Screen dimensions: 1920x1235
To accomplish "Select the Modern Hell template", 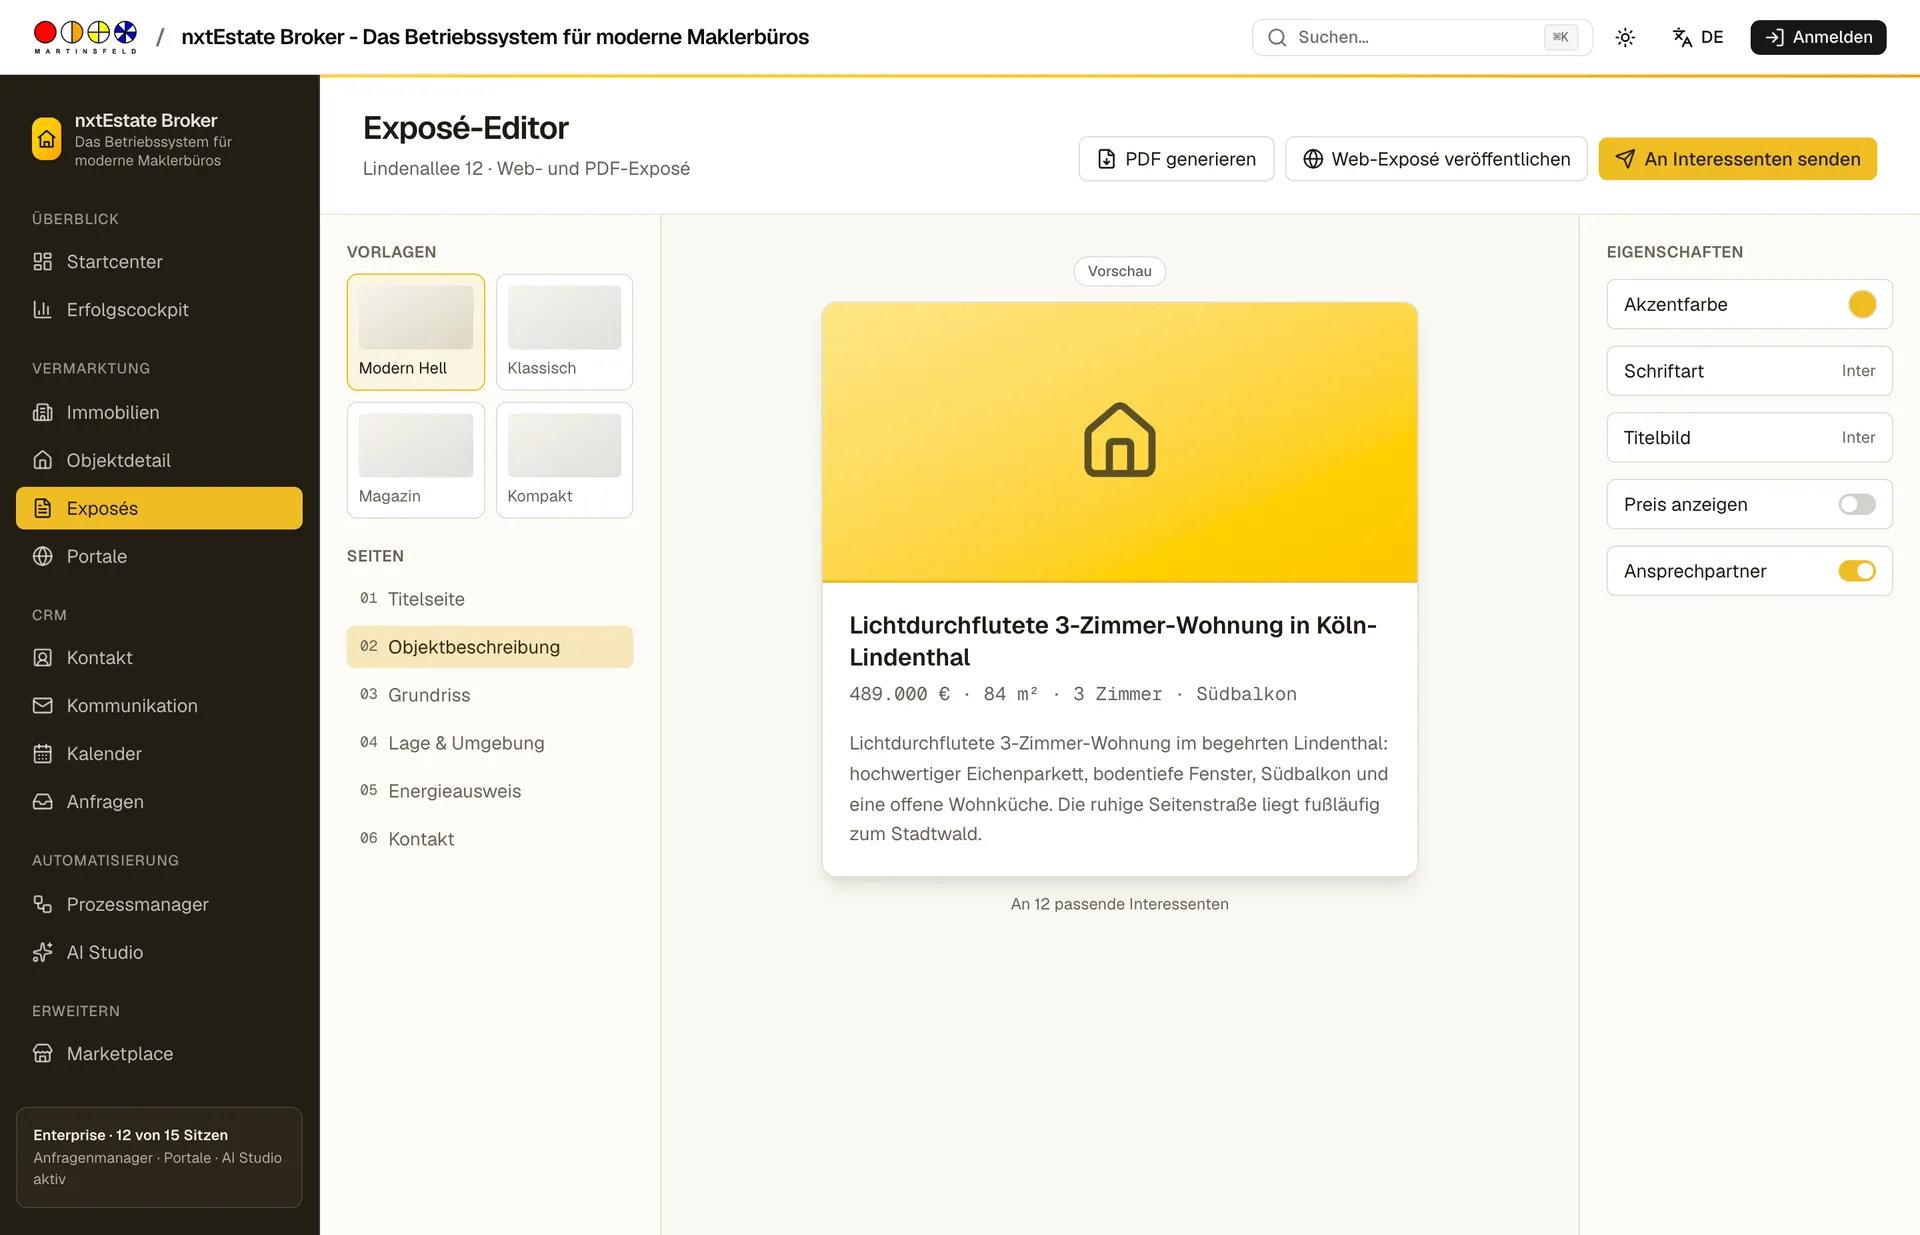I will [416, 332].
